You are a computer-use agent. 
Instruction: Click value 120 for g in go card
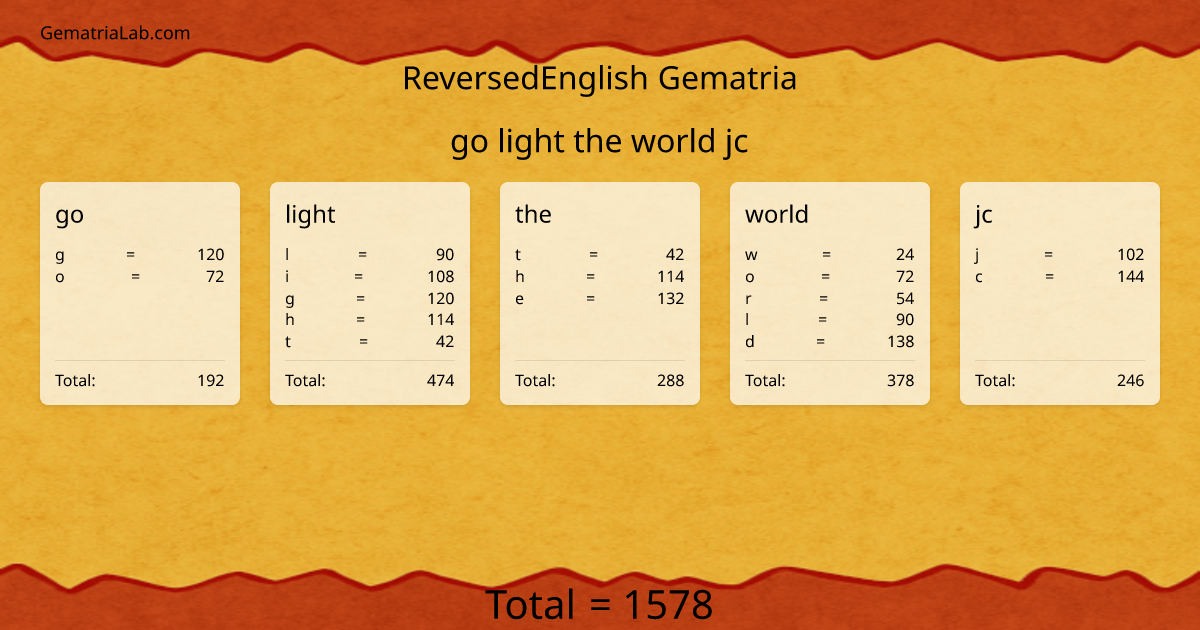tap(211, 254)
